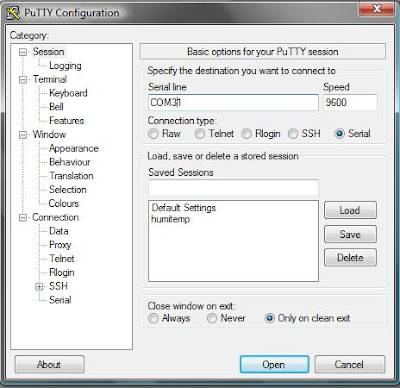Open the Translation category
Image resolution: width=400 pixels, height=388 pixels.
click(71, 176)
